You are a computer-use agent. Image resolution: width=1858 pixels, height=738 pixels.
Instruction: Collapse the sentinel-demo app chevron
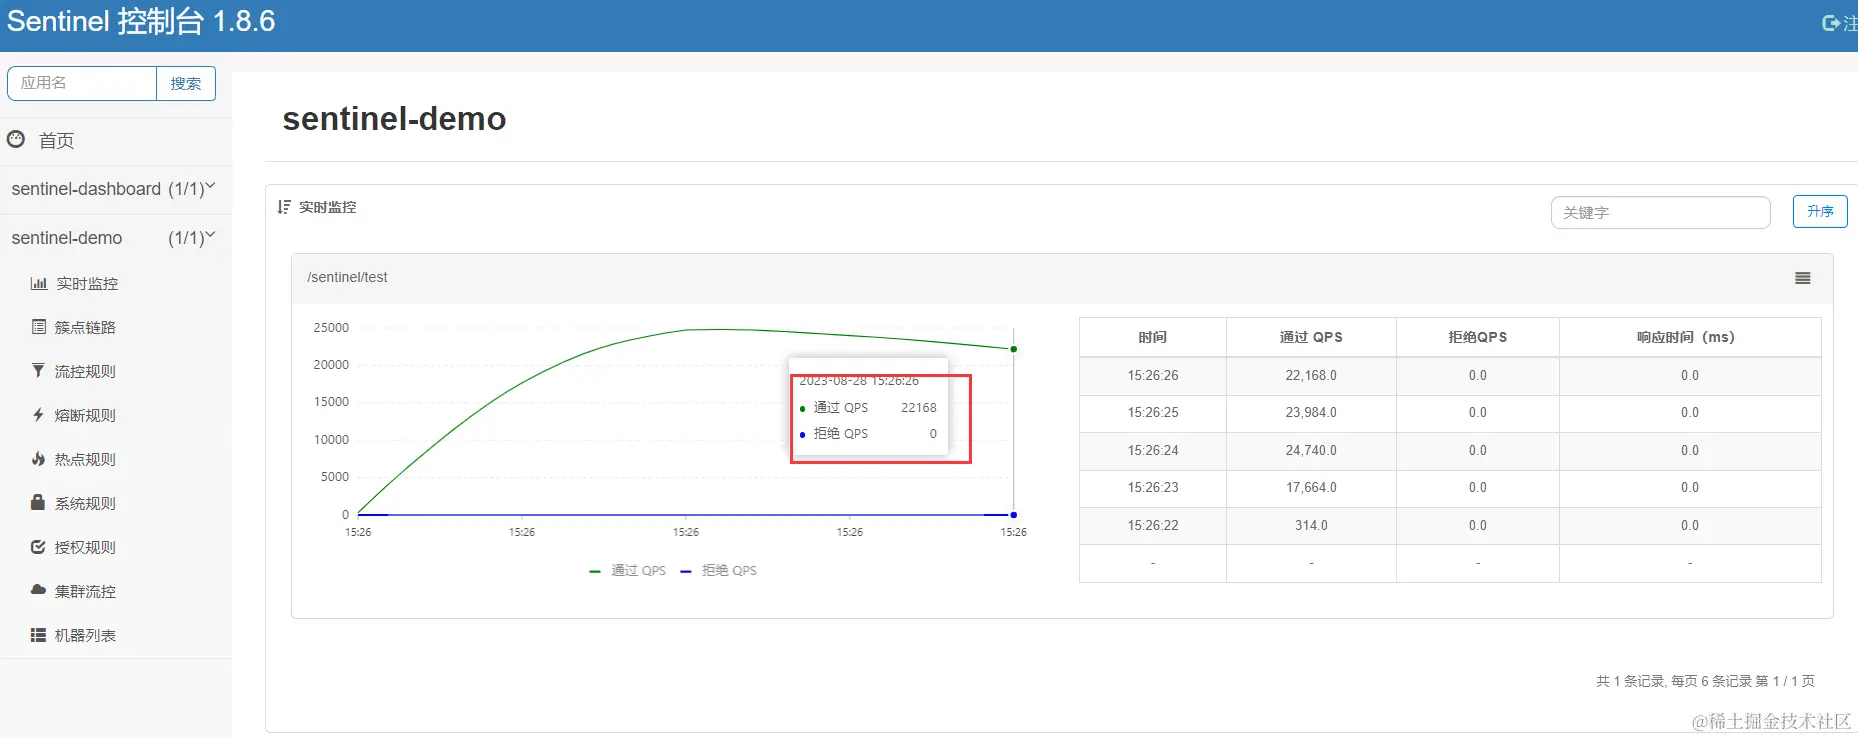[210, 236]
